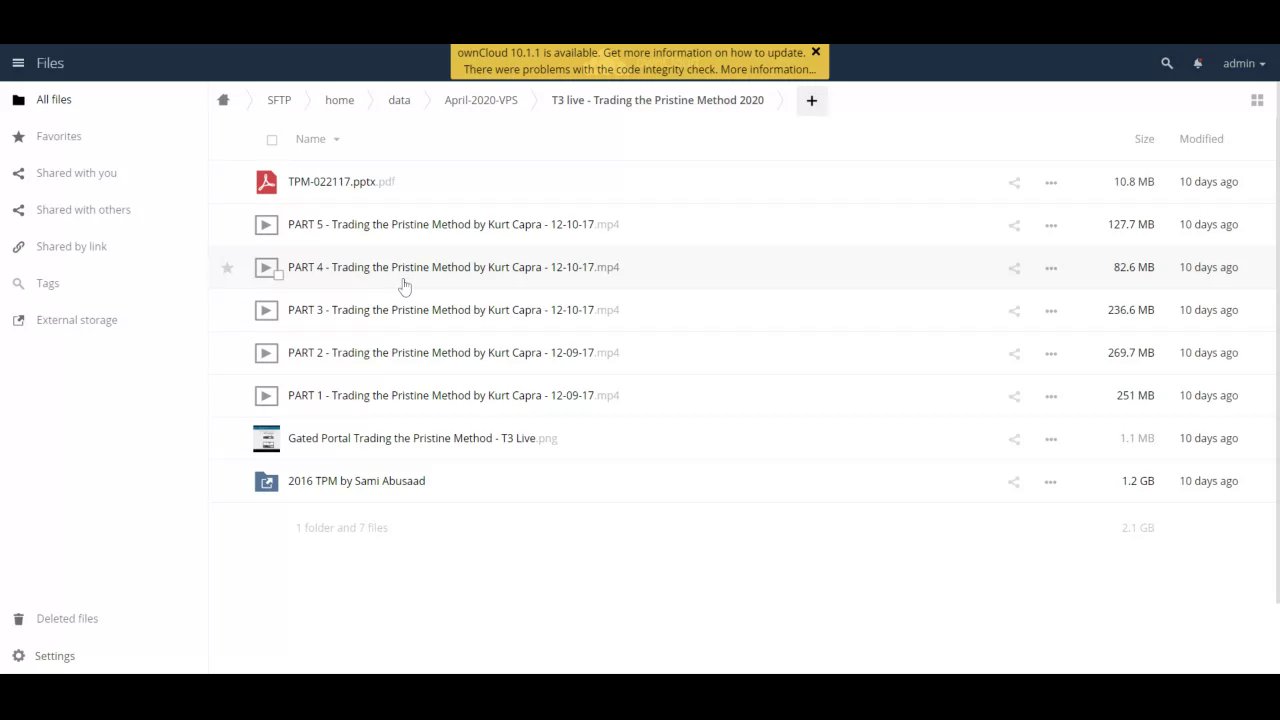
Task: Share the PART 5 video file
Action: [1014, 225]
